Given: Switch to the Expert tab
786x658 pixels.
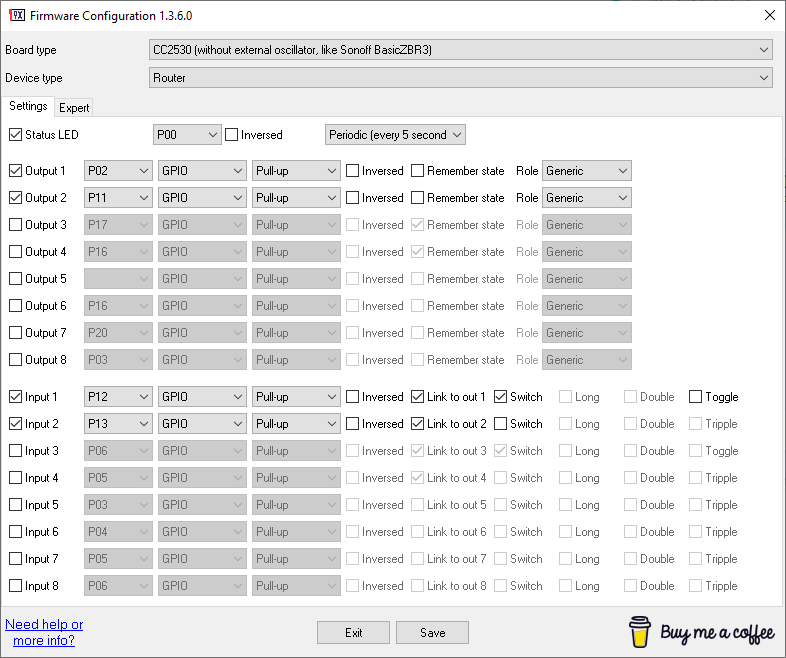Looking at the screenshot, I should click(x=74, y=108).
